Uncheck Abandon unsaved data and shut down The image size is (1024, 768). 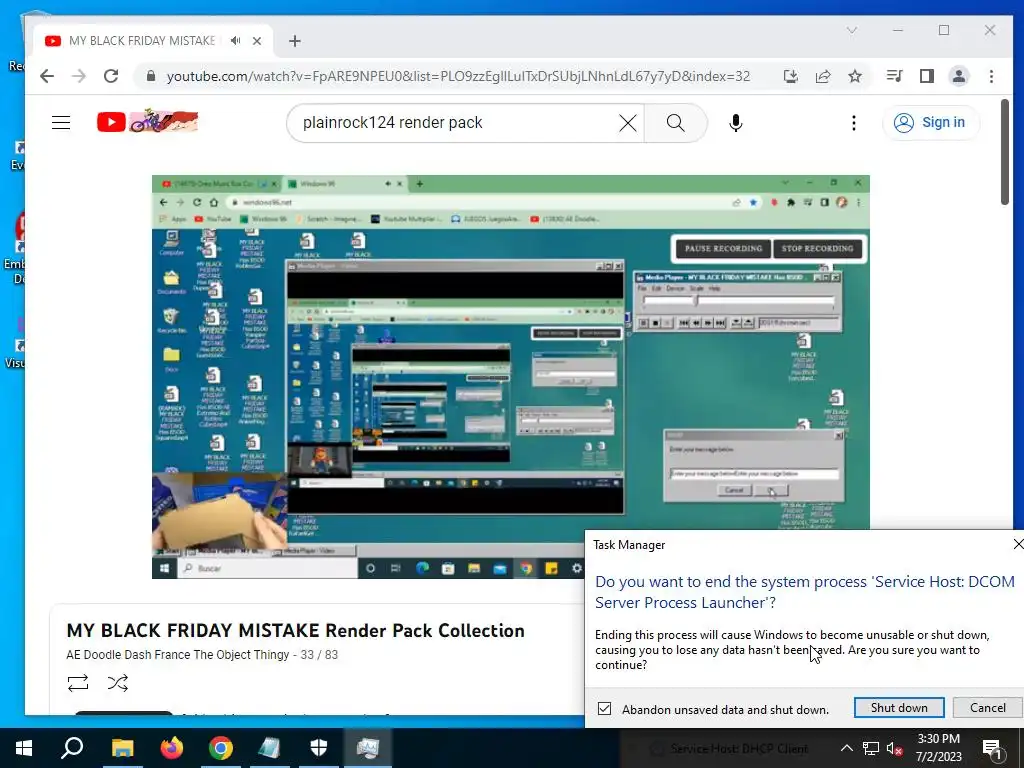pos(605,709)
